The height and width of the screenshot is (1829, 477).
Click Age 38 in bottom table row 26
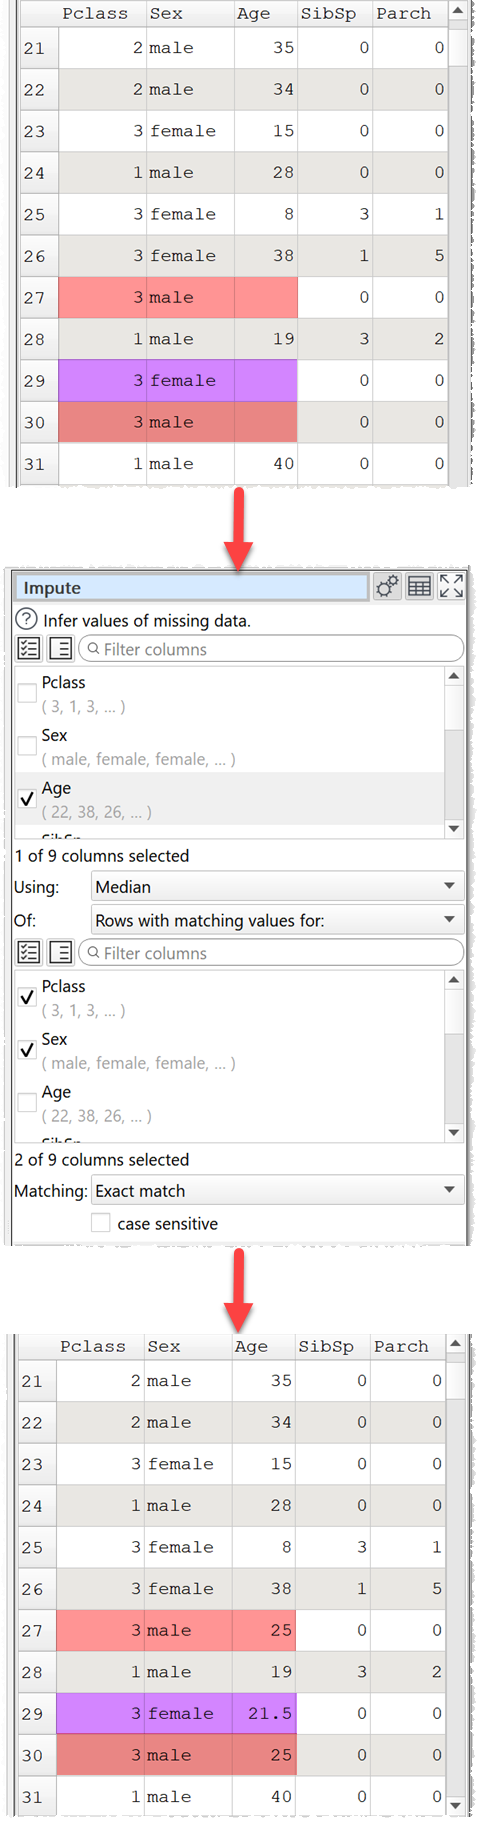[x=264, y=1589]
